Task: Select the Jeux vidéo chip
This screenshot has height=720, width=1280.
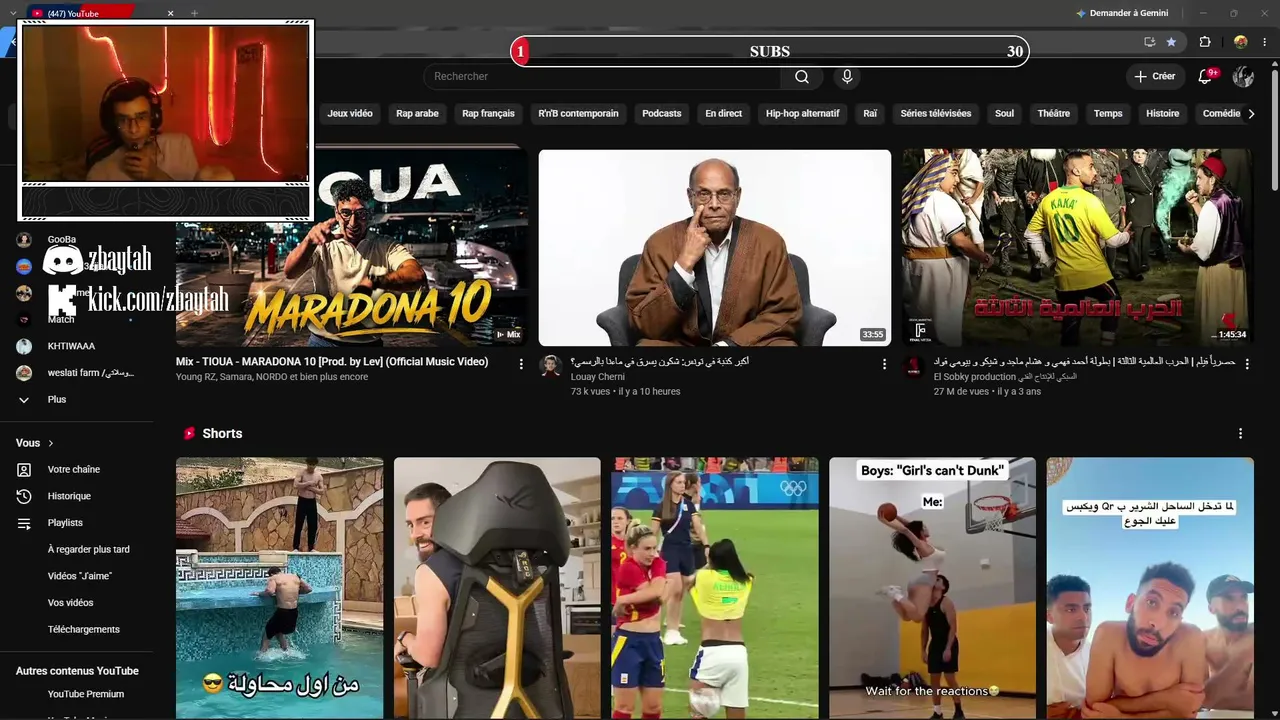Action: coord(350,114)
